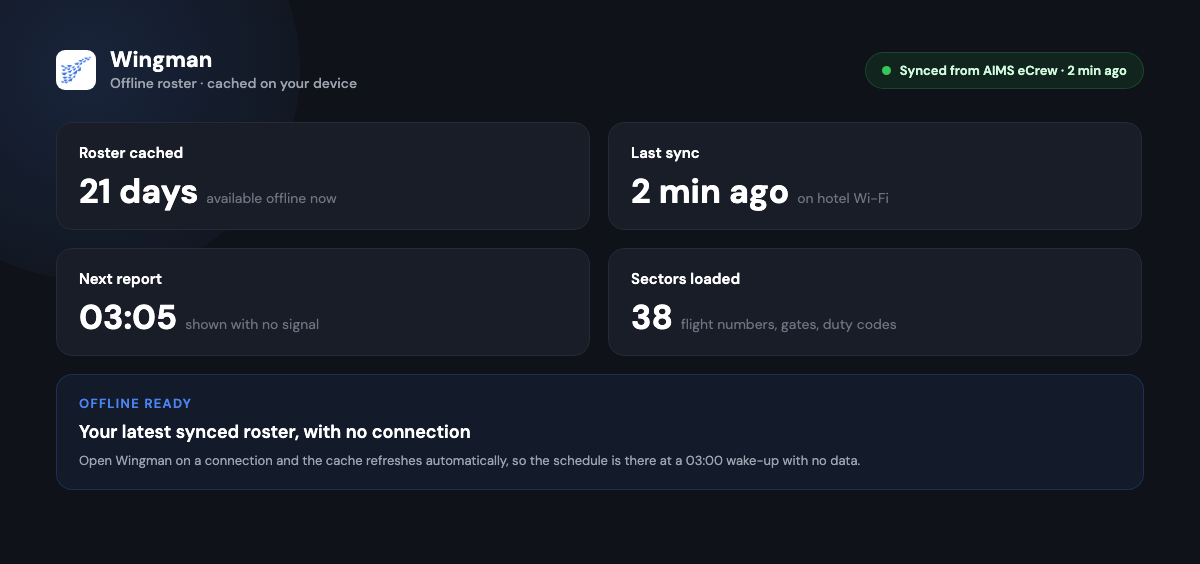1200x564 pixels.
Task: Select the '38' sectors value
Action: tap(652, 317)
